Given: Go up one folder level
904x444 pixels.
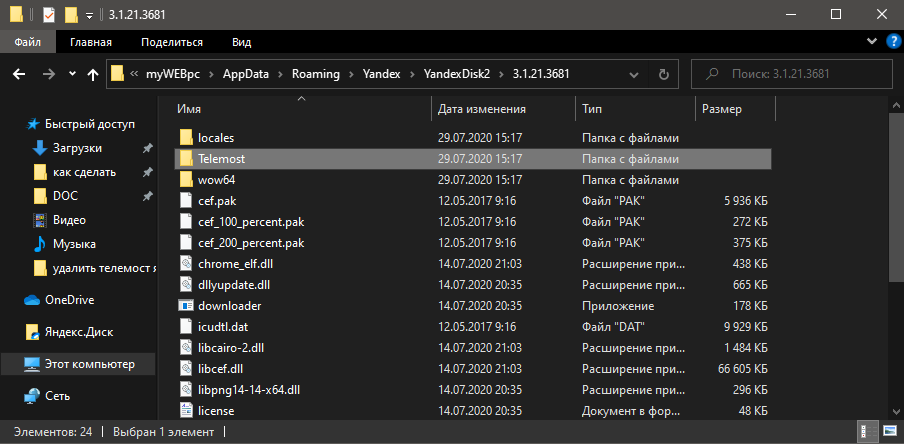Looking at the screenshot, I should [92, 74].
